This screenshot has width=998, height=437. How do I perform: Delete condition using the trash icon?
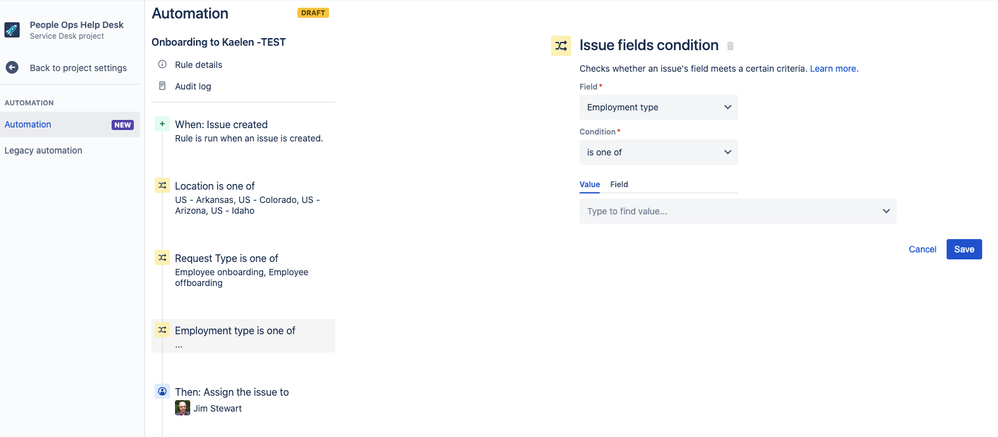tap(730, 46)
